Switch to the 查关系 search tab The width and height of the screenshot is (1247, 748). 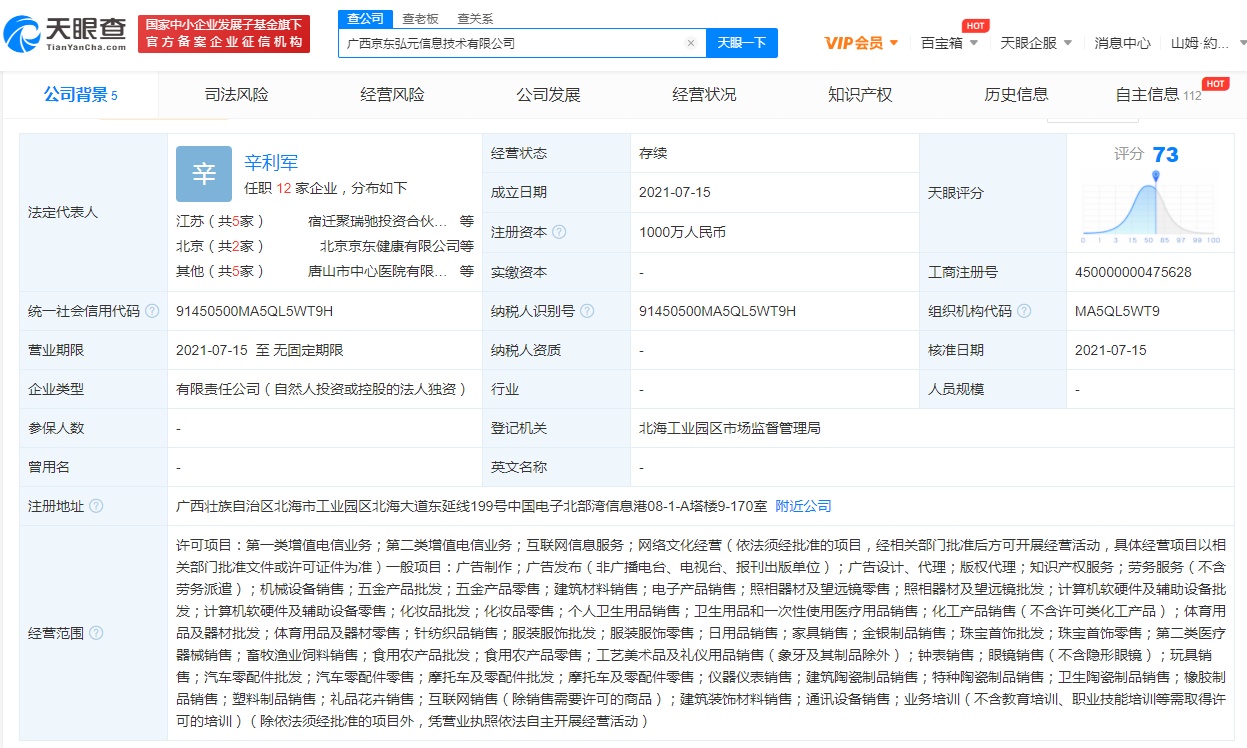tap(475, 18)
